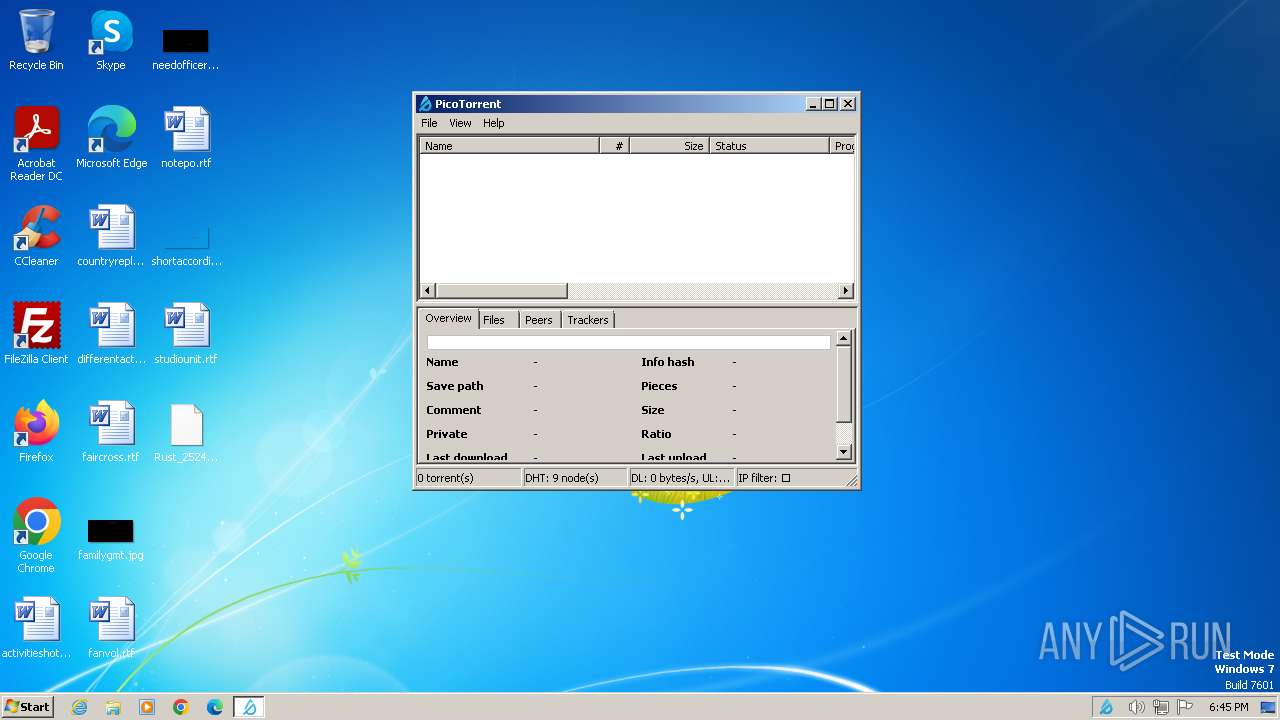Click the Overview panel scroll-up arrow
The image size is (1280, 720).
click(843, 339)
